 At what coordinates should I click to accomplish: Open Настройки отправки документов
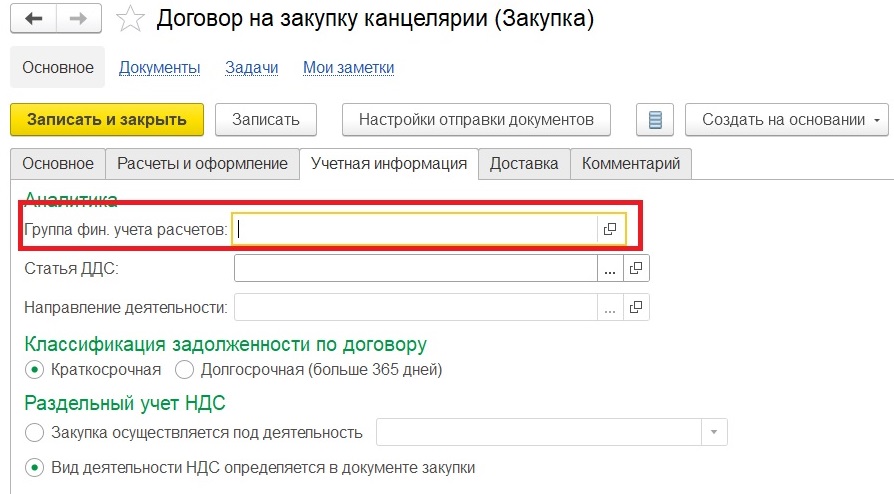point(476,120)
